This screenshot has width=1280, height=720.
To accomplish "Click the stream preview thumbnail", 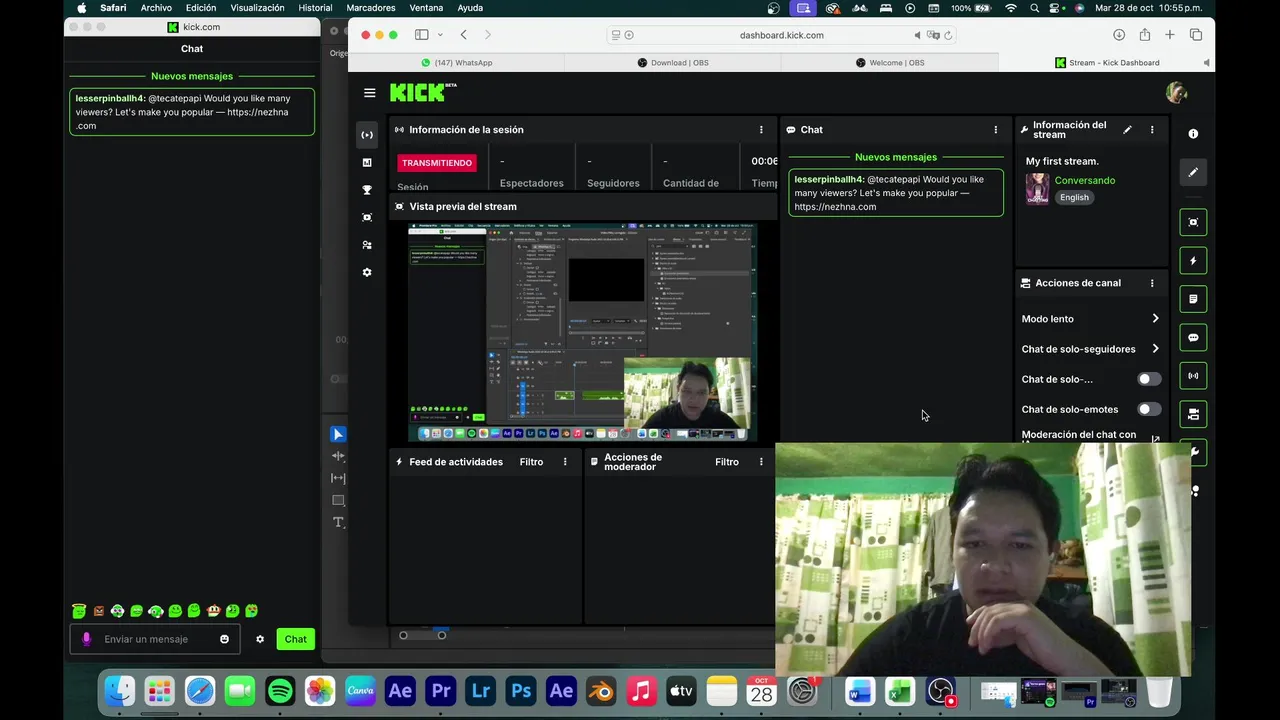I will click(x=582, y=333).
